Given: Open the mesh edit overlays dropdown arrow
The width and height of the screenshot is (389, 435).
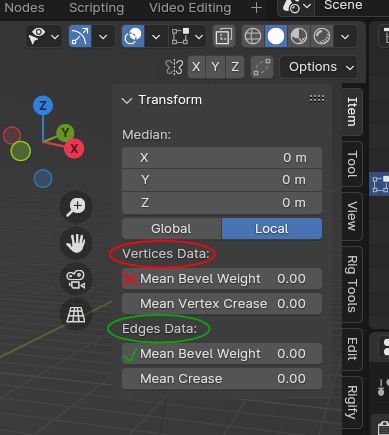Looking at the screenshot, I should click(x=199, y=36).
